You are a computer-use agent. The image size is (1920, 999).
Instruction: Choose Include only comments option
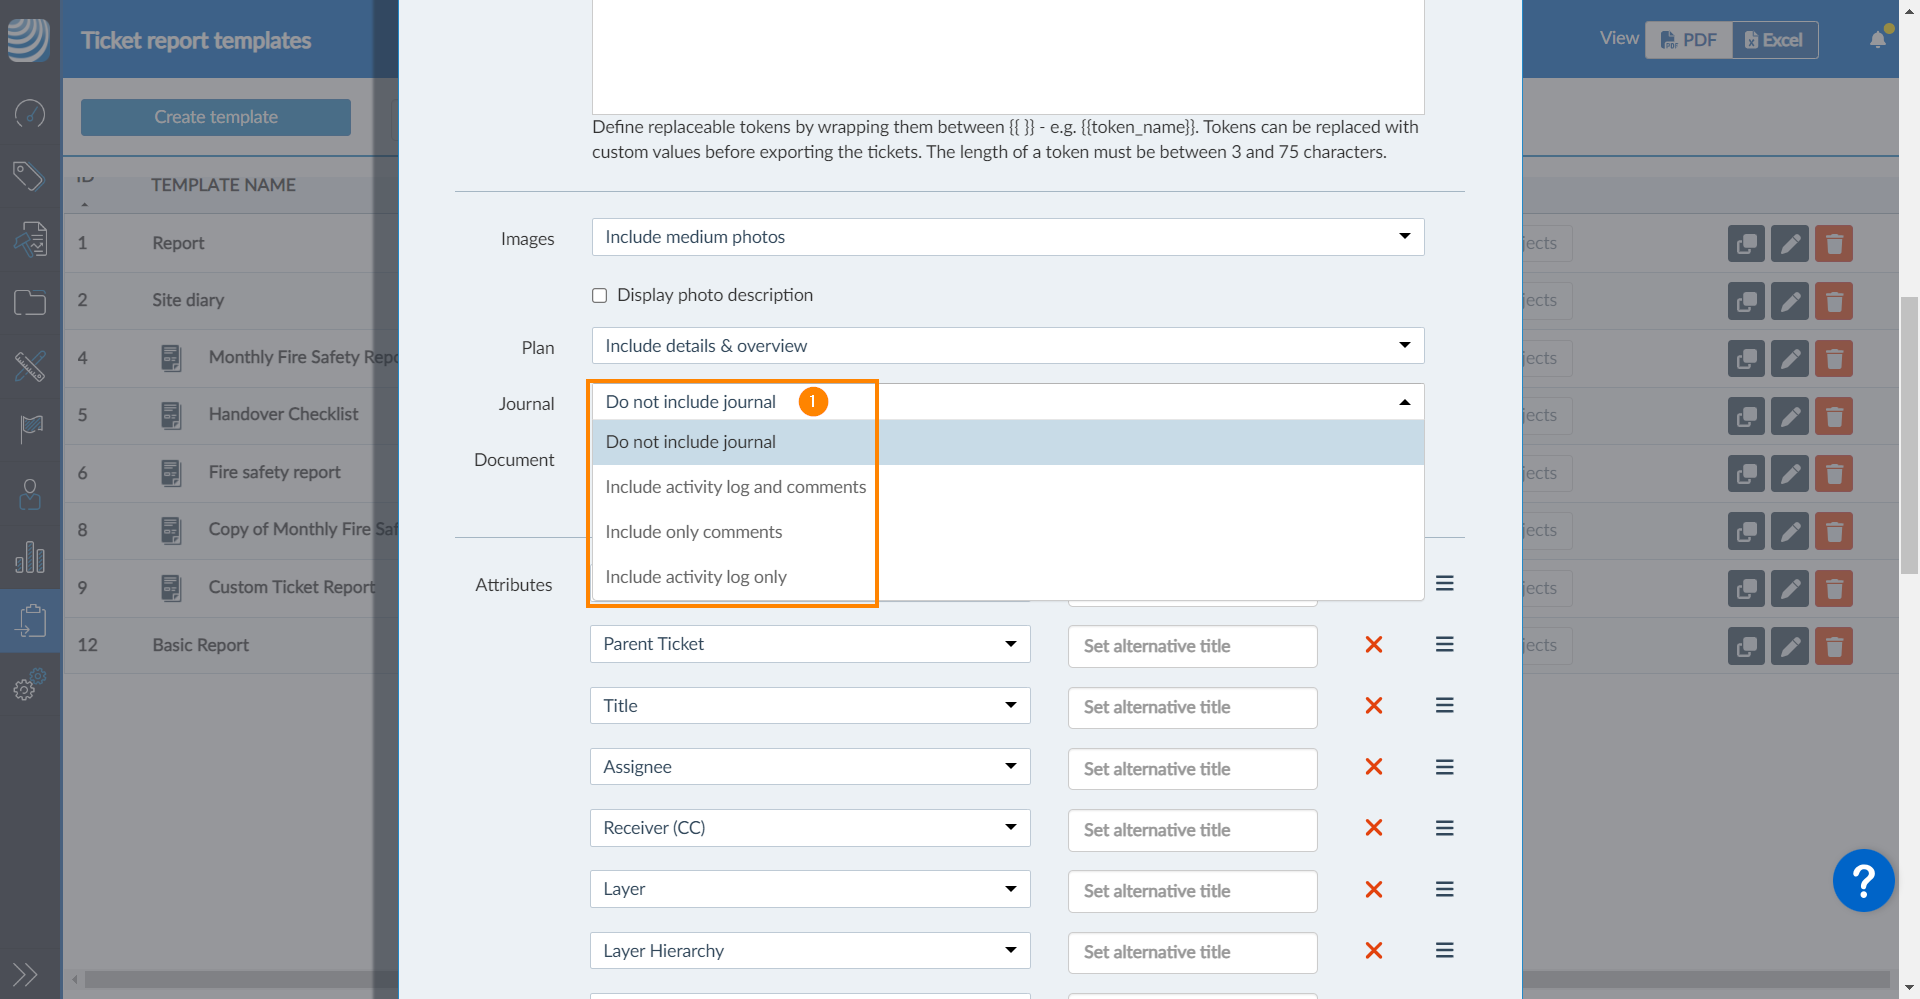point(693,532)
